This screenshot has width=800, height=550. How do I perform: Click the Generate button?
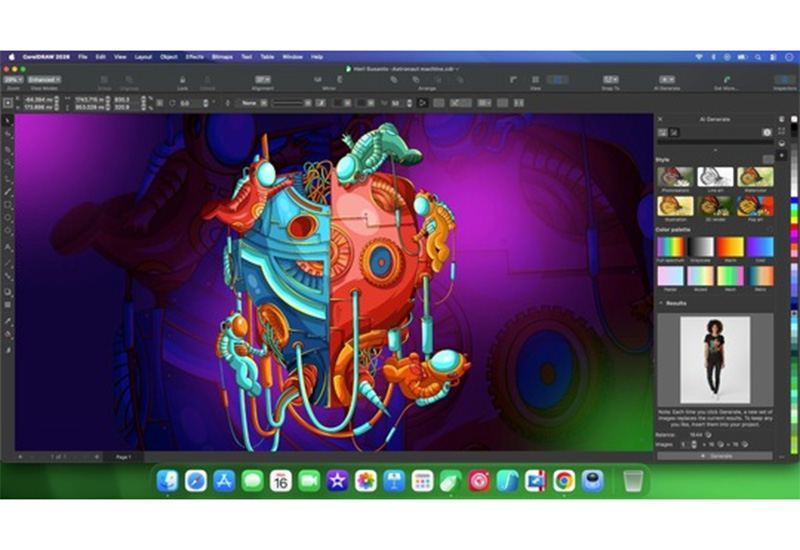(x=714, y=455)
